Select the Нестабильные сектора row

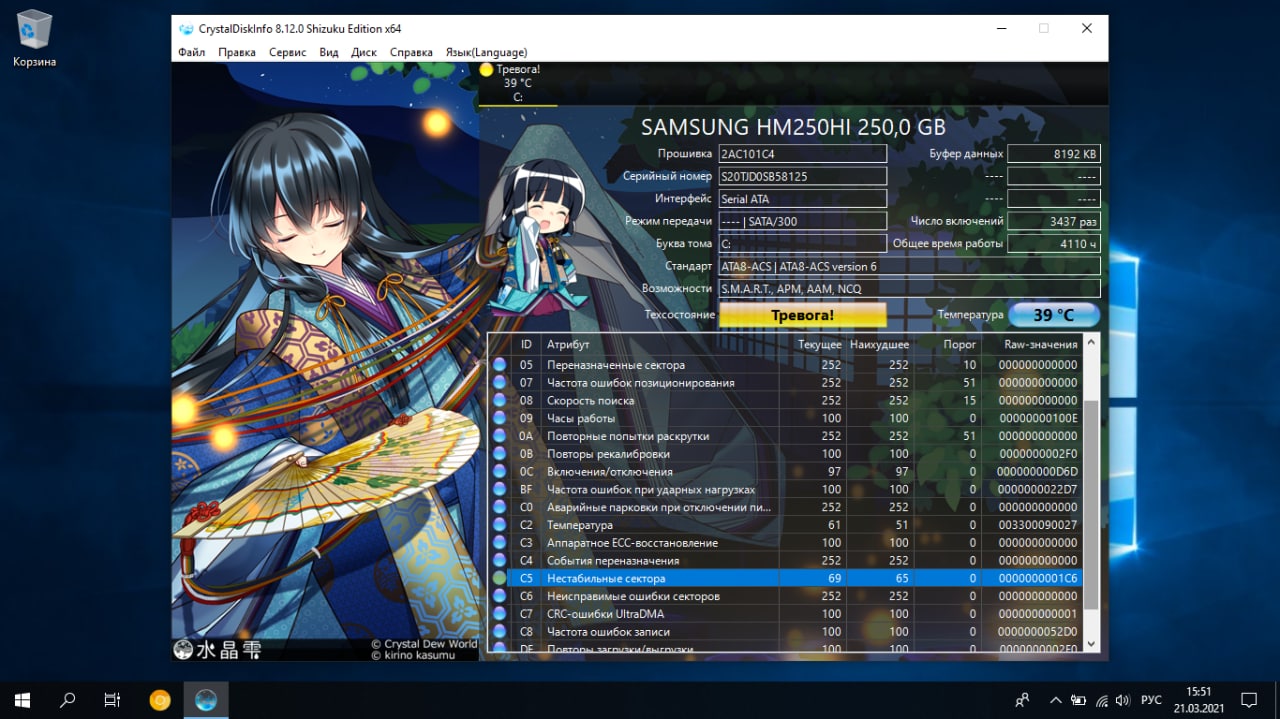pyautogui.click(x=785, y=579)
